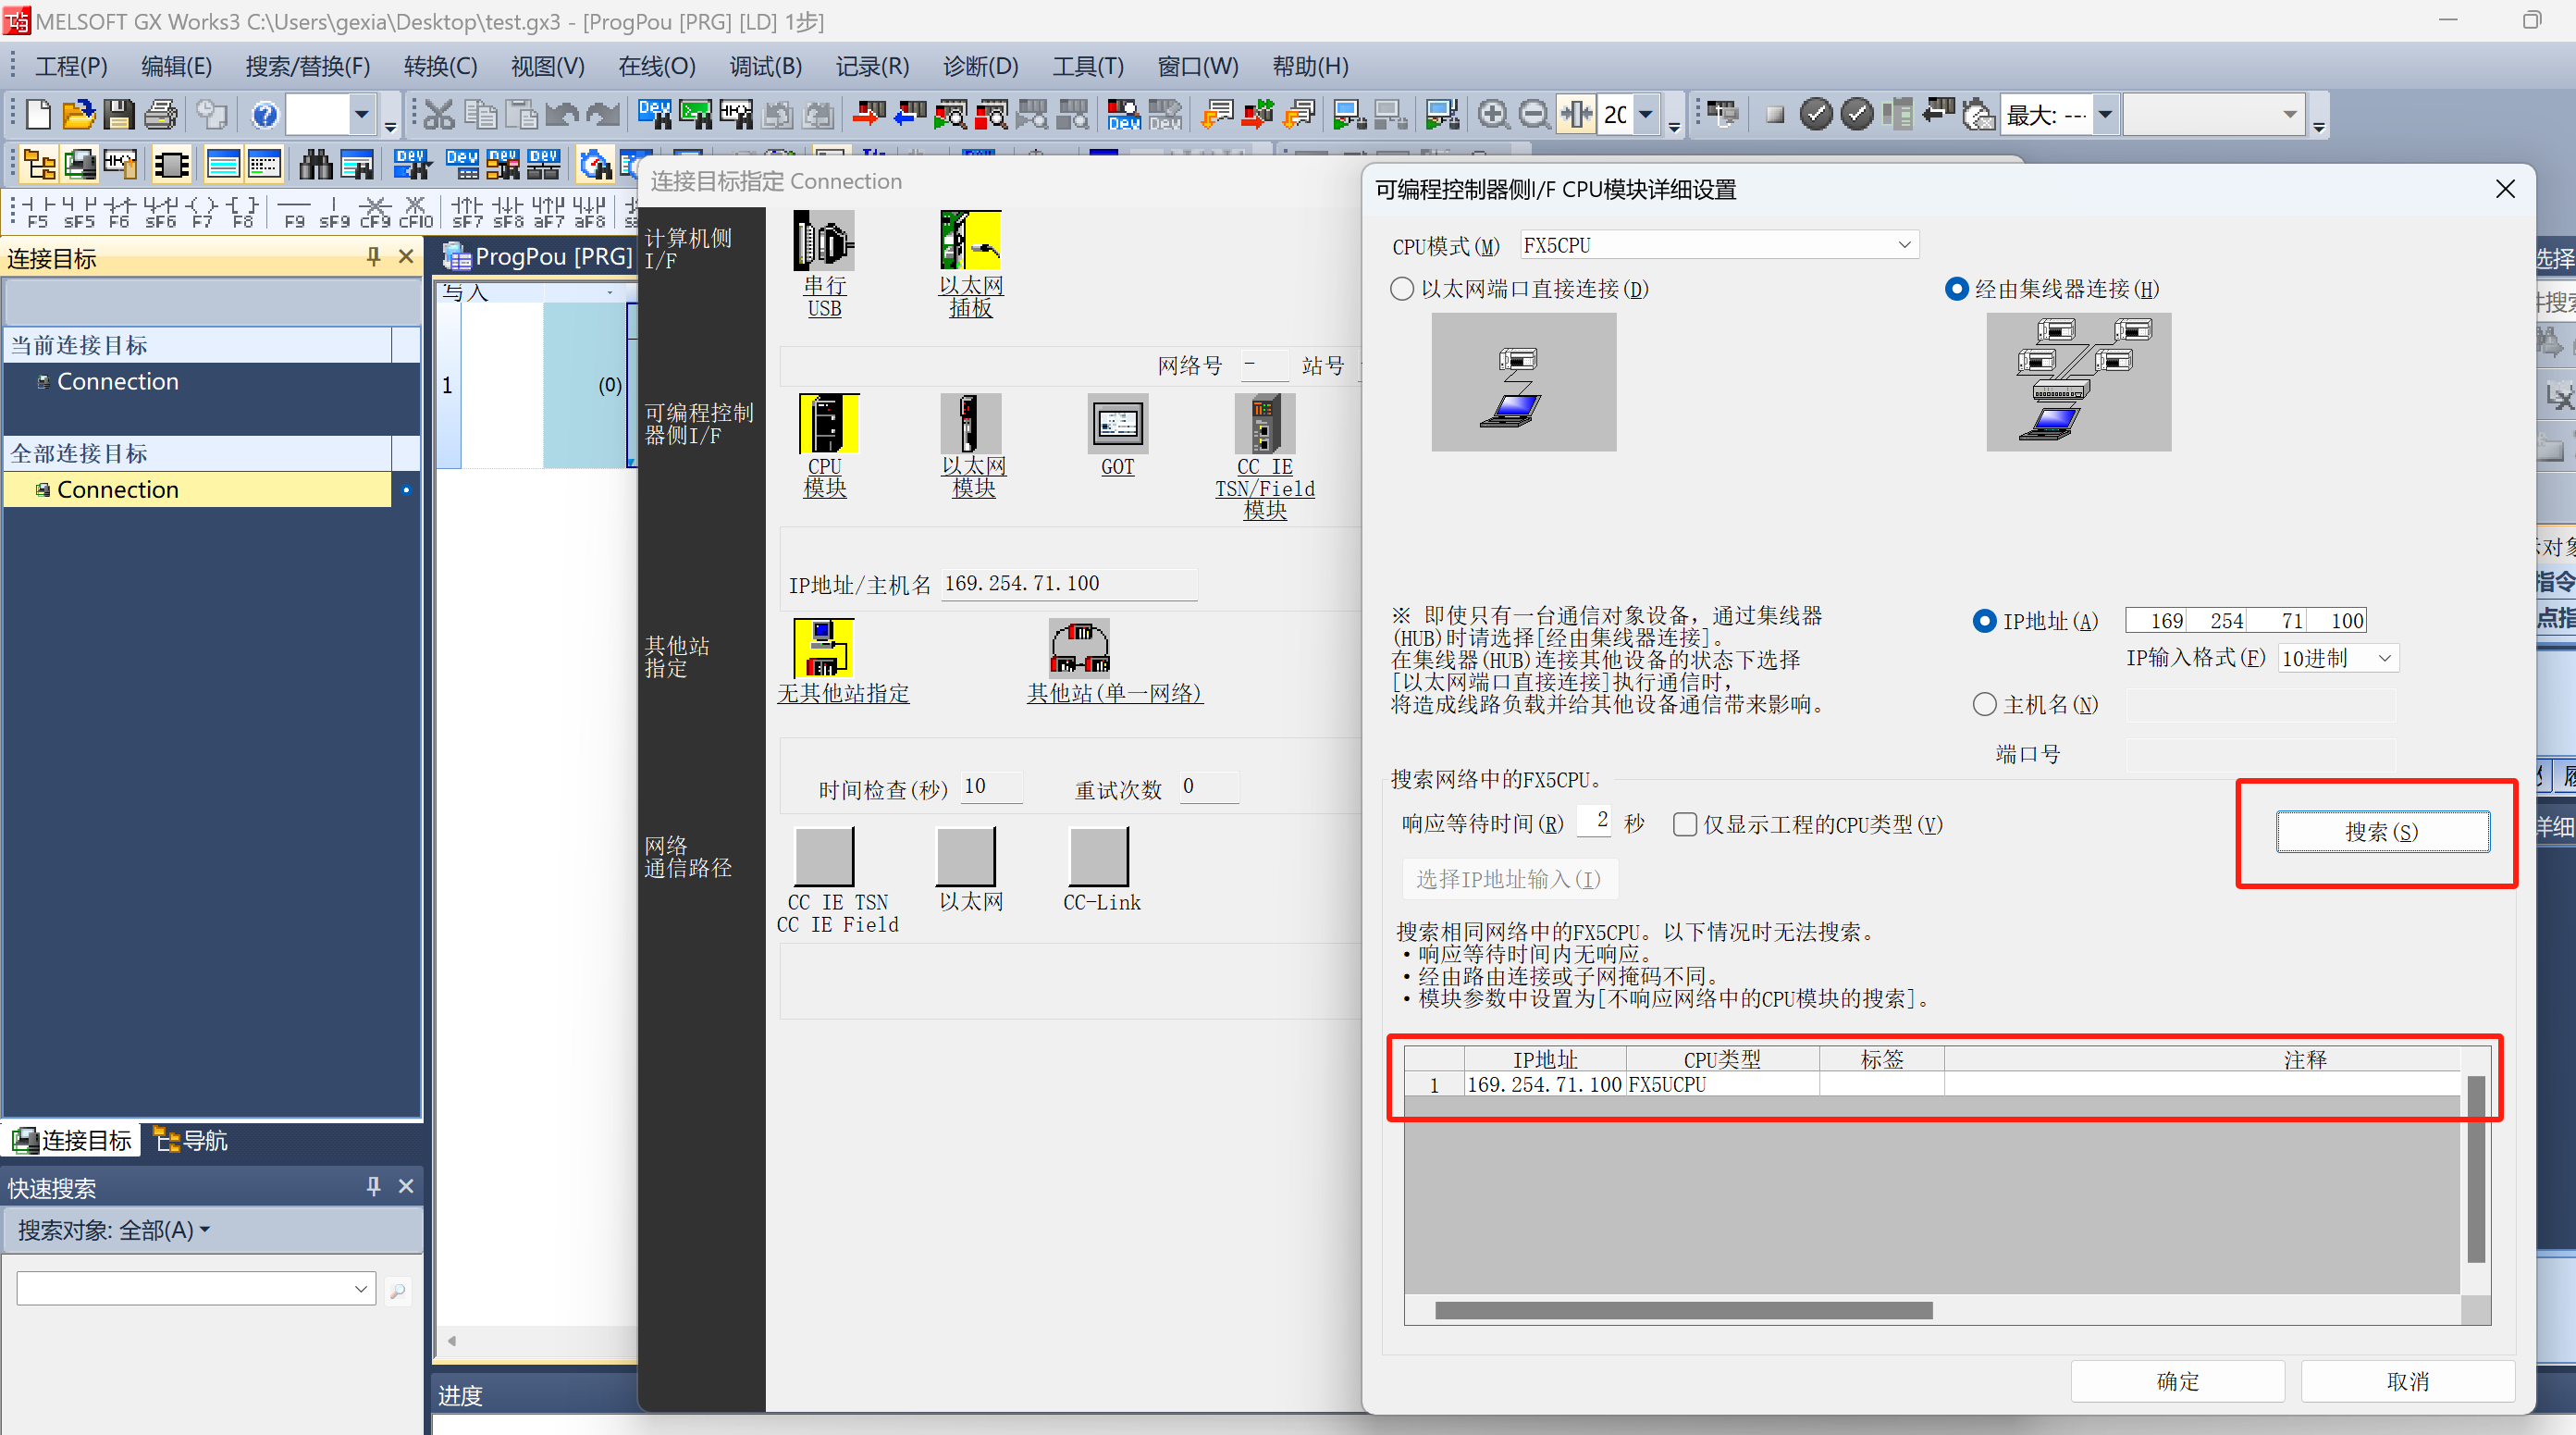
Task: Select the 主机名(N) radio button
Action: (x=1984, y=705)
